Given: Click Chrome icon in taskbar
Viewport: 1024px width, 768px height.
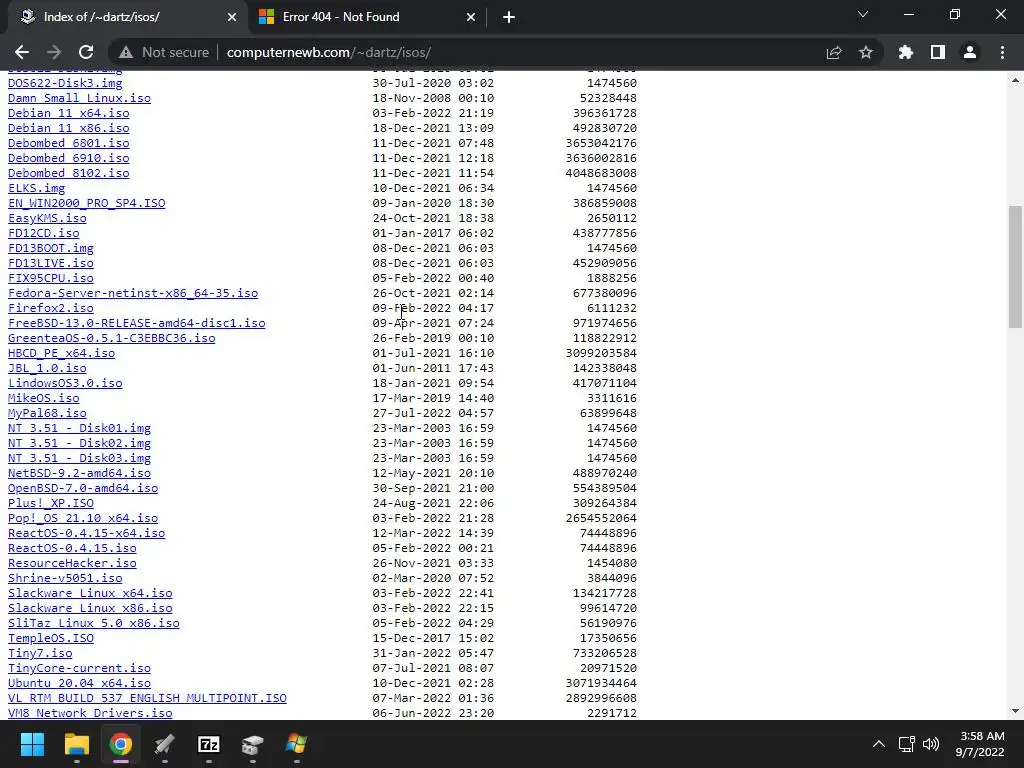Looking at the screenshot, I should 120,744.
